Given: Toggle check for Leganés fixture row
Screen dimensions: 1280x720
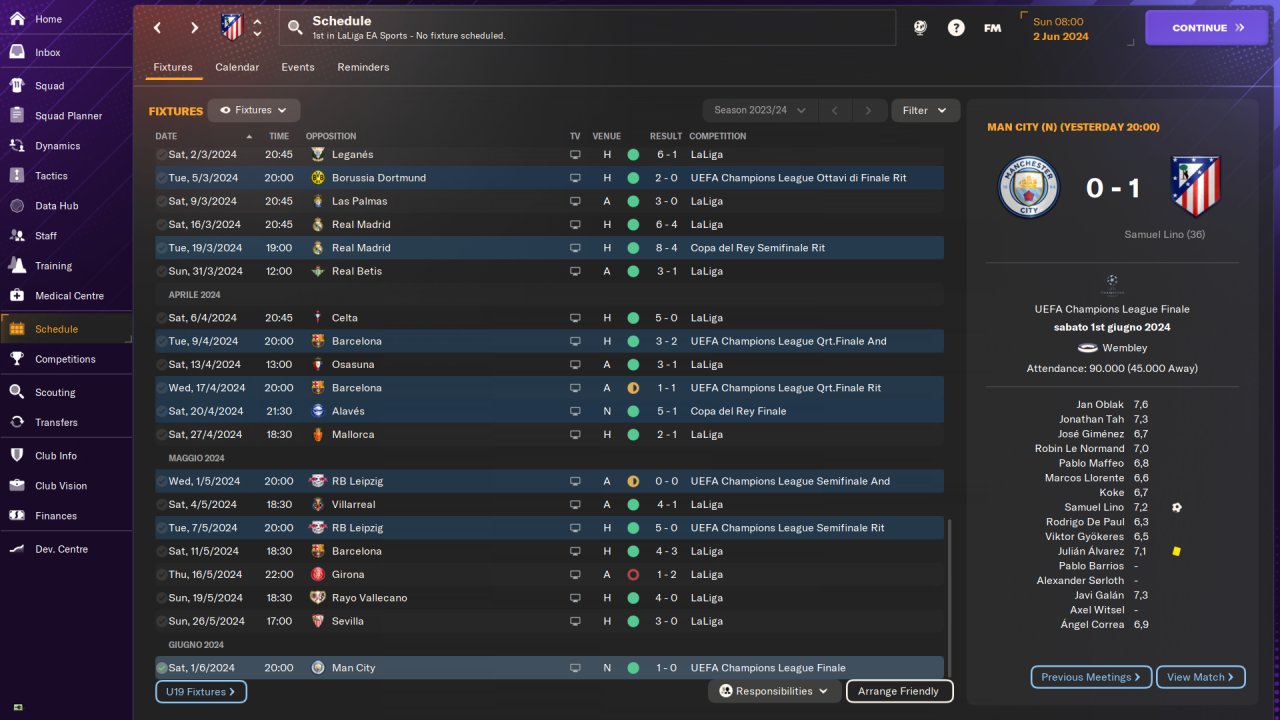Looking at the screenshot, I should tap(161, 154).
